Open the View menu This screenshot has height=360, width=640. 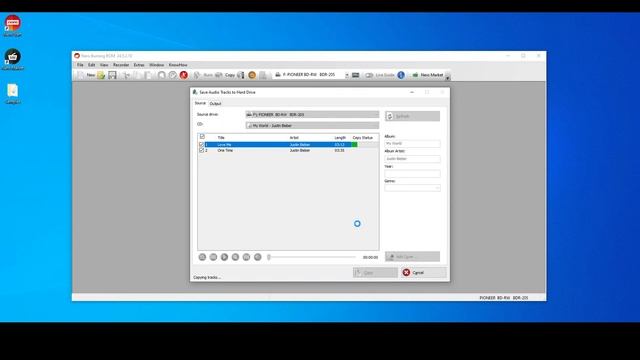point(104,65)
